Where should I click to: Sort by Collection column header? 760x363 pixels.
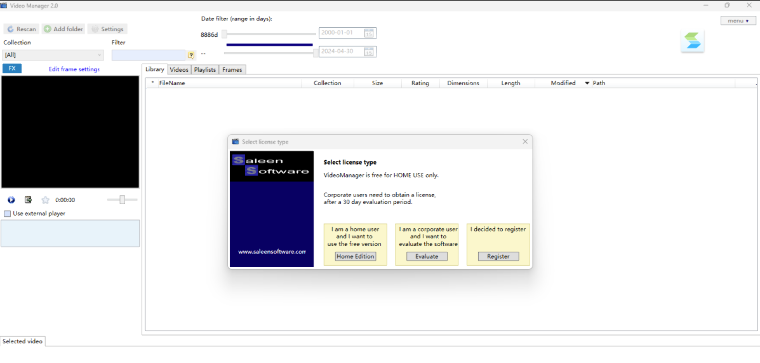327,83
